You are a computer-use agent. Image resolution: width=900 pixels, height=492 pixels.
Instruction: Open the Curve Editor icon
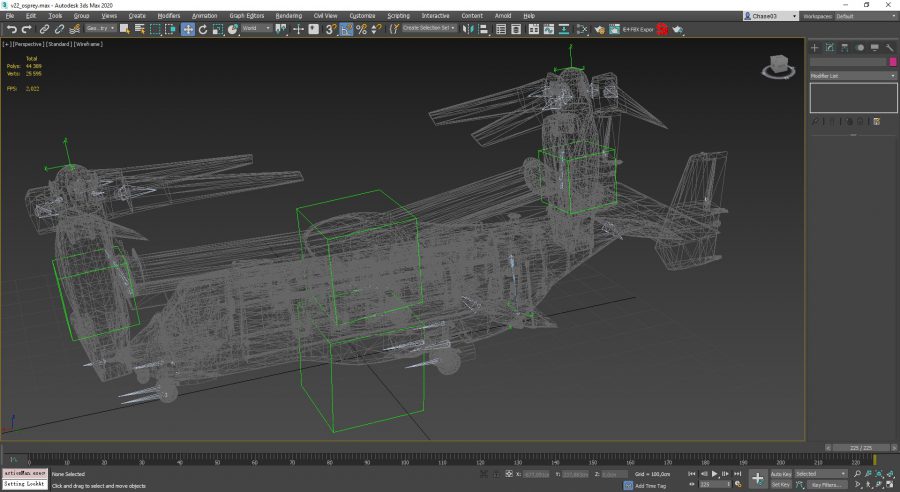pyautogui.click(x=549, y=29)
